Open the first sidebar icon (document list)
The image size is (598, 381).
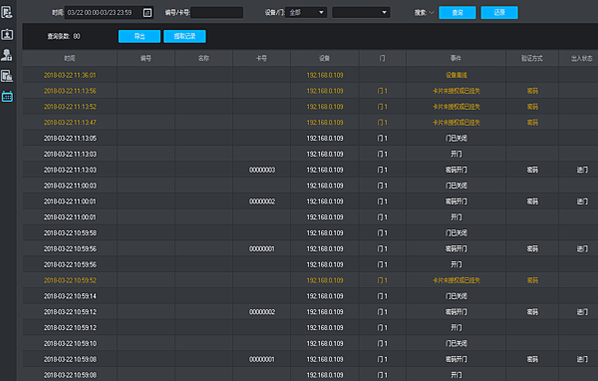7,13
